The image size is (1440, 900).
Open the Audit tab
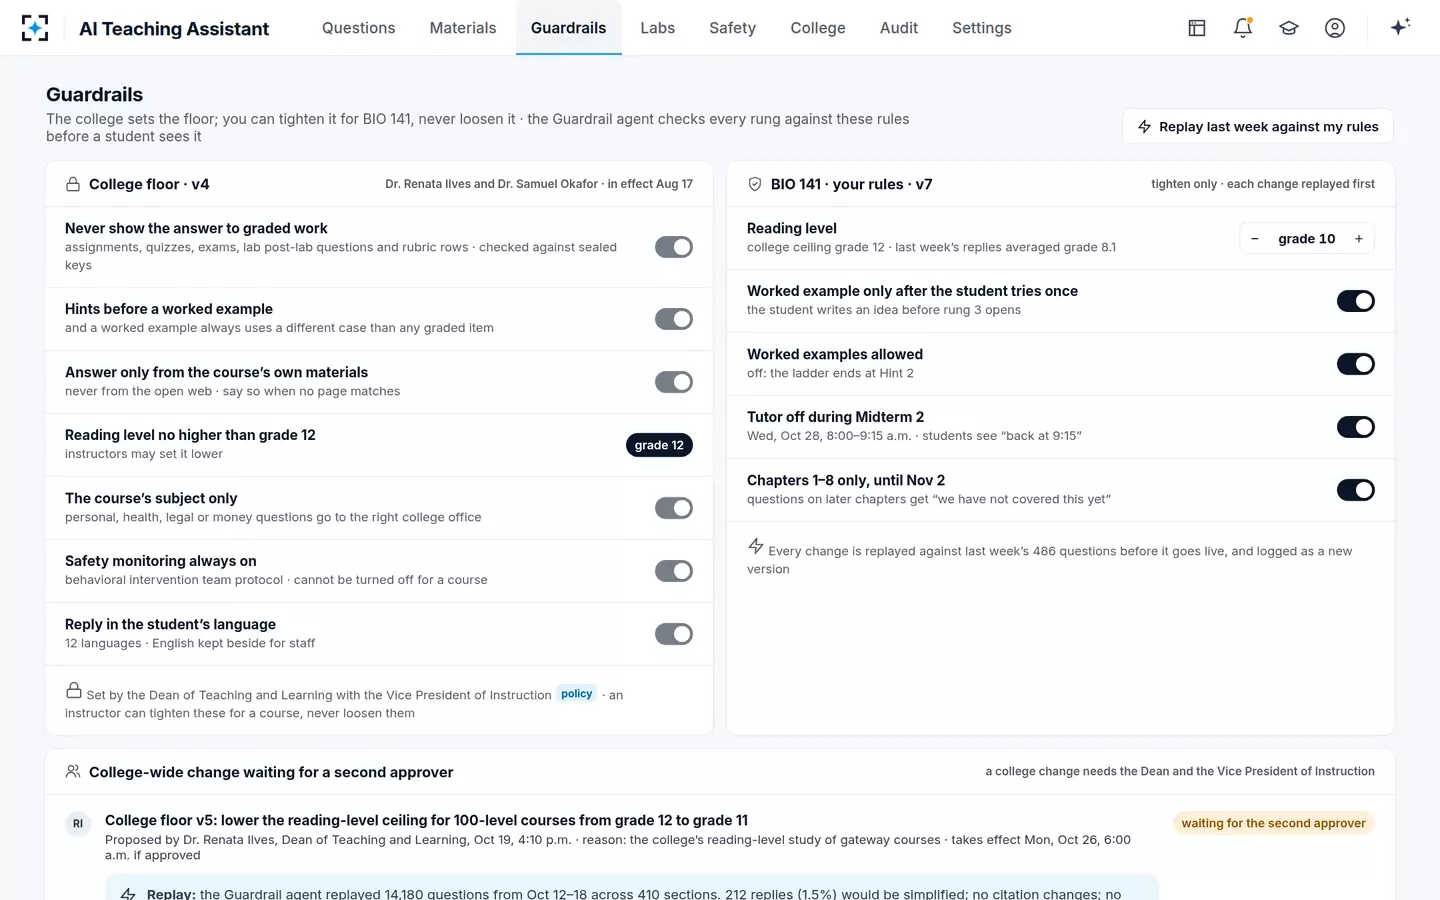click(899, 28)
